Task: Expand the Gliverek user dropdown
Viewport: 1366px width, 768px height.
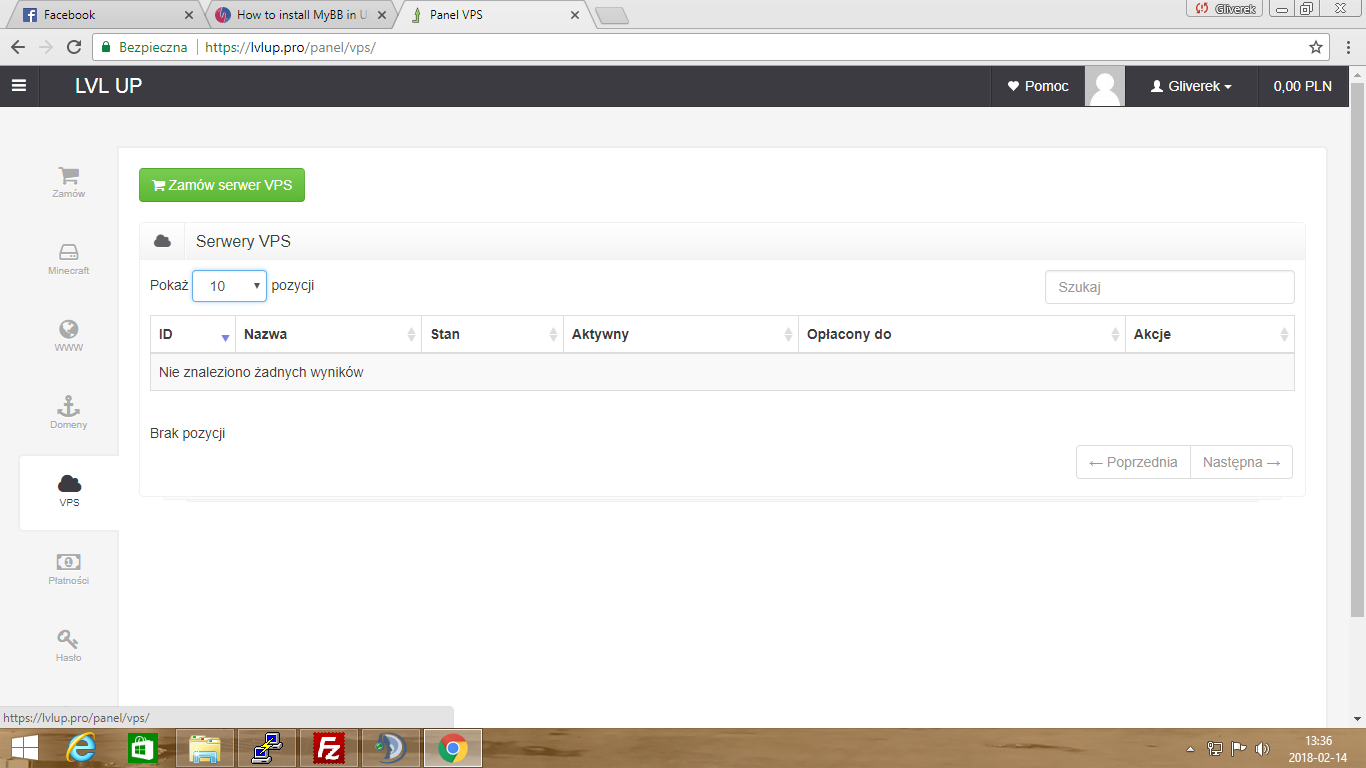Action: pos(1191,86)
